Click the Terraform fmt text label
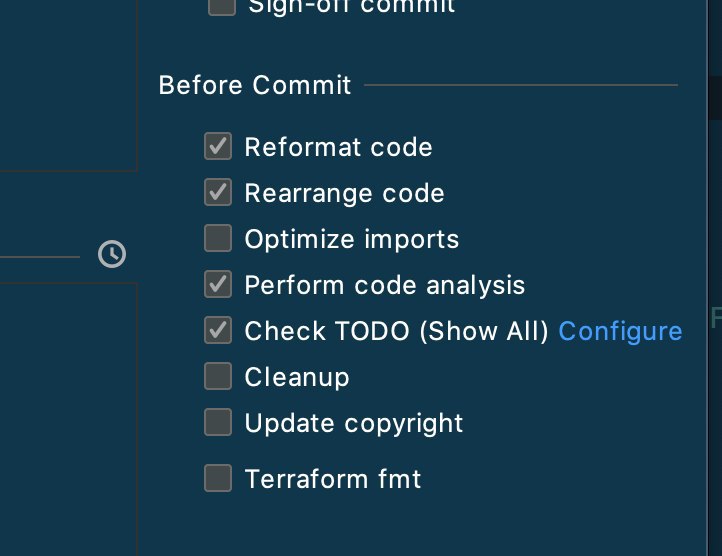The width and height of the screenshot is (722, 556). (333, 479)
